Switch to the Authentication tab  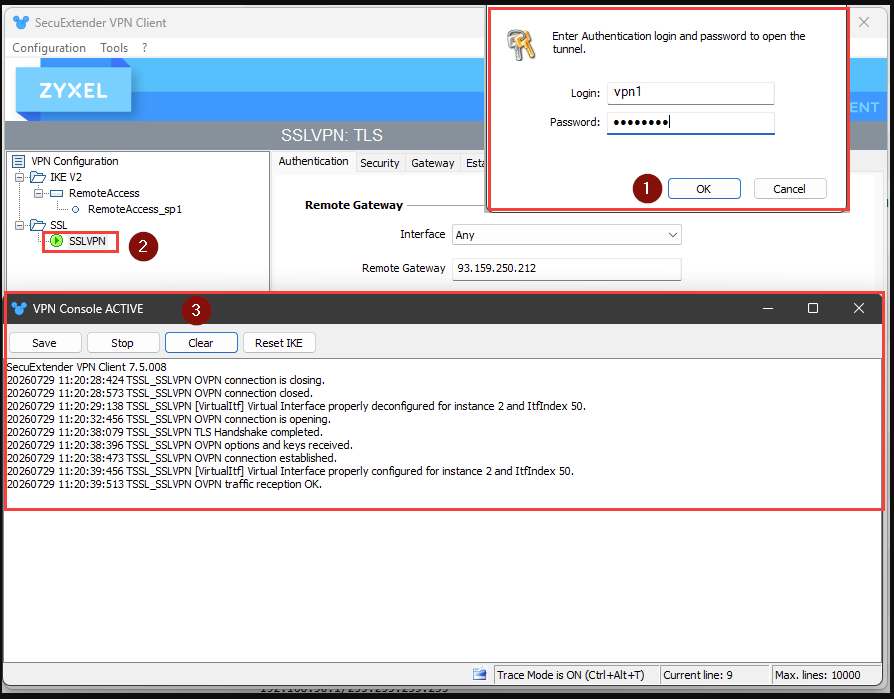[314, 161]
